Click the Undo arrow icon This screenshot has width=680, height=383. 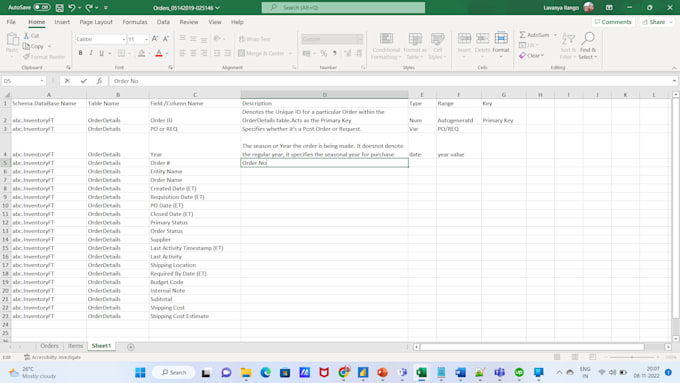[x=72, y=7]
